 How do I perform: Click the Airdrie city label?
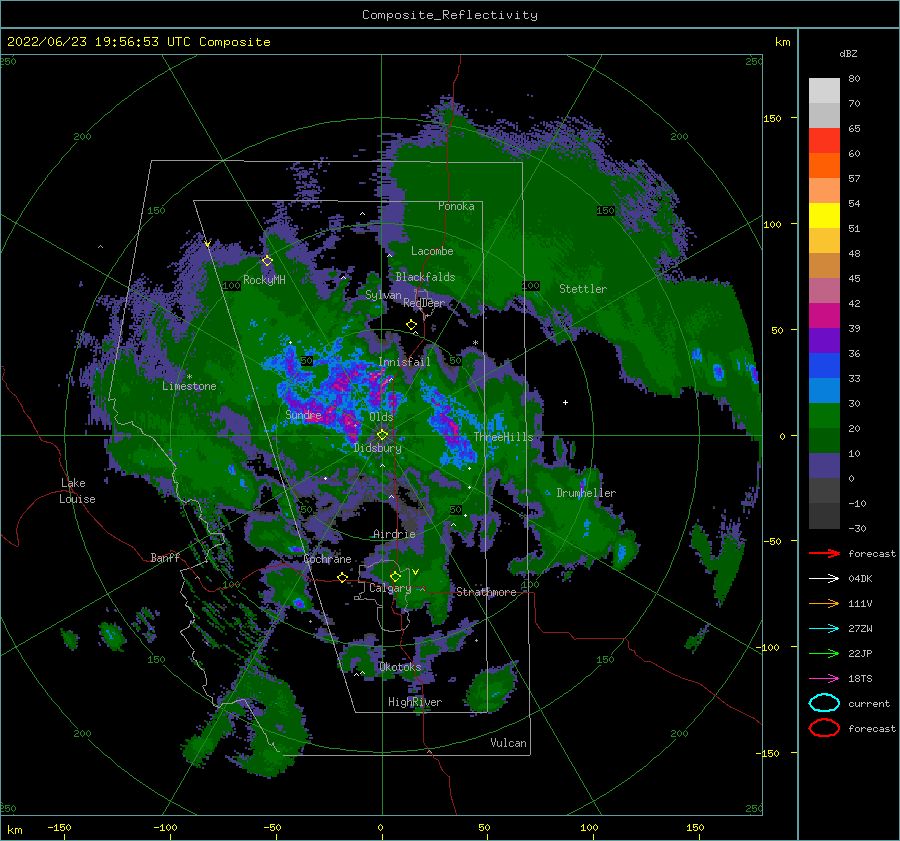(394, 534)
